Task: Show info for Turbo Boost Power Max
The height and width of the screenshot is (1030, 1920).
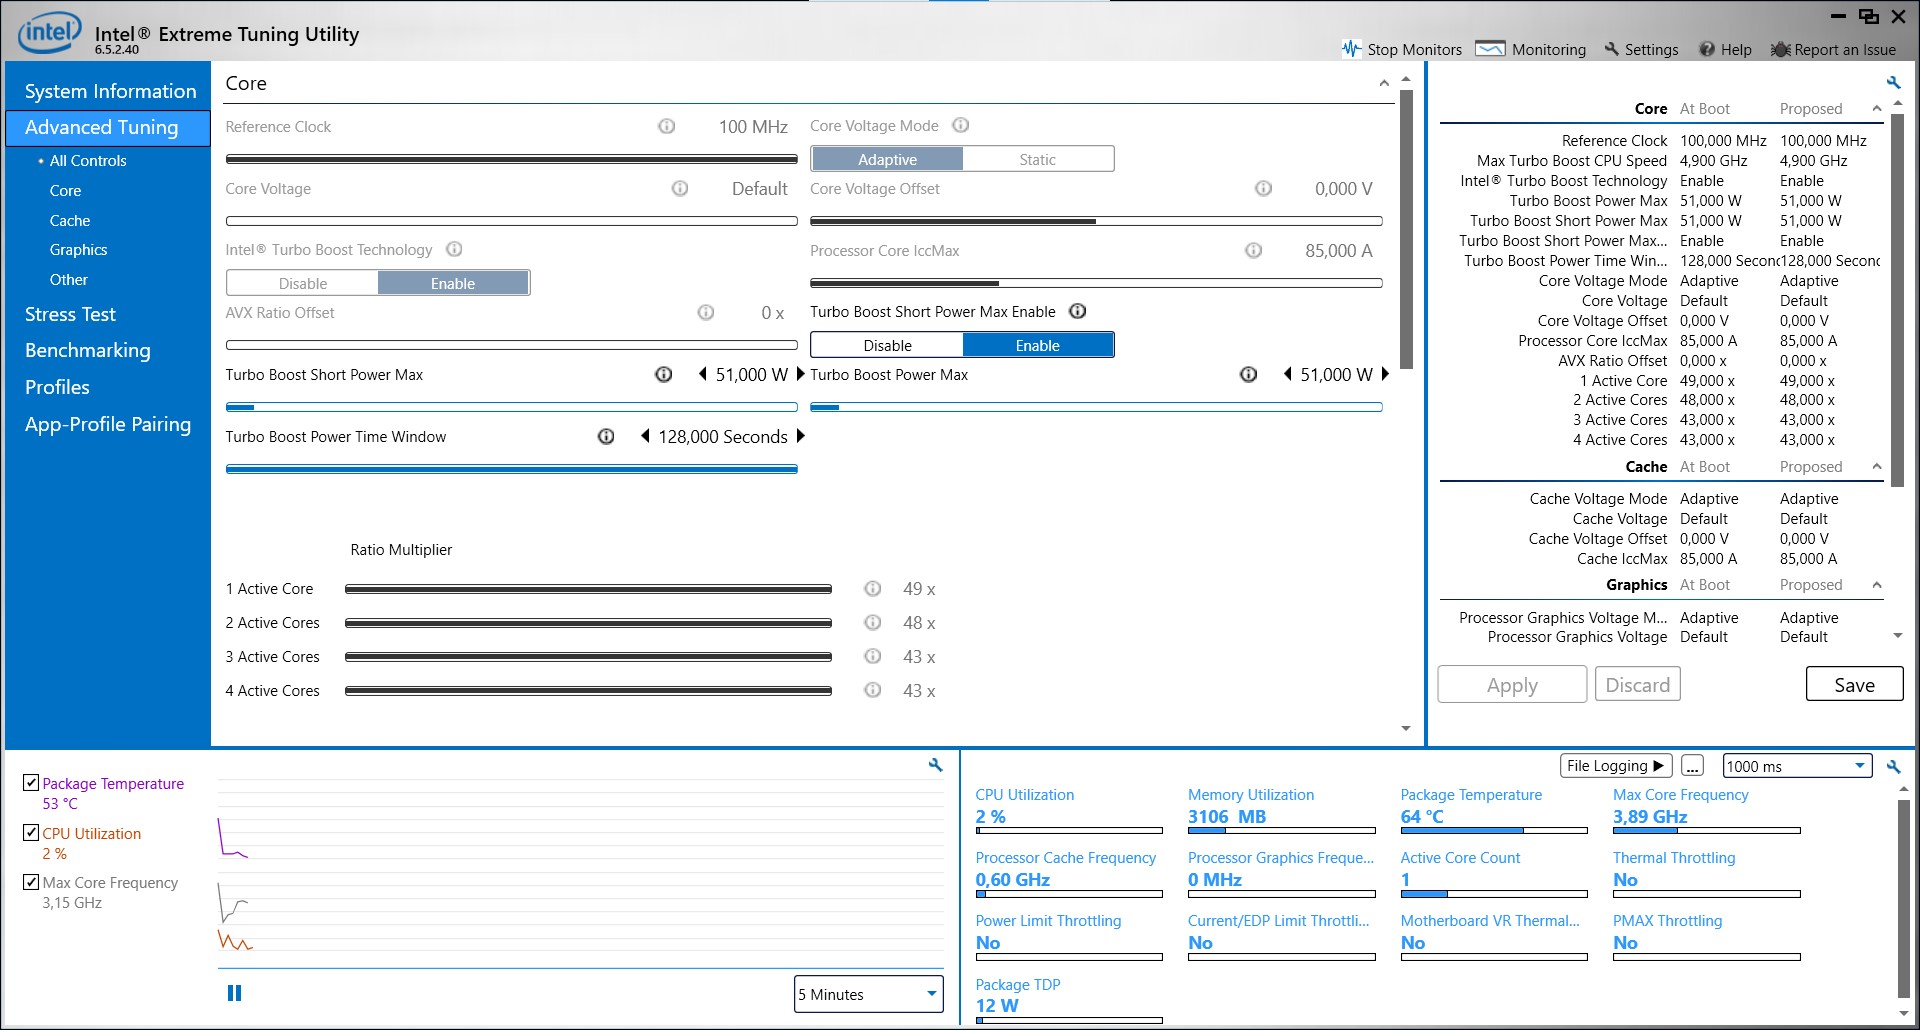Action: 1249,374
